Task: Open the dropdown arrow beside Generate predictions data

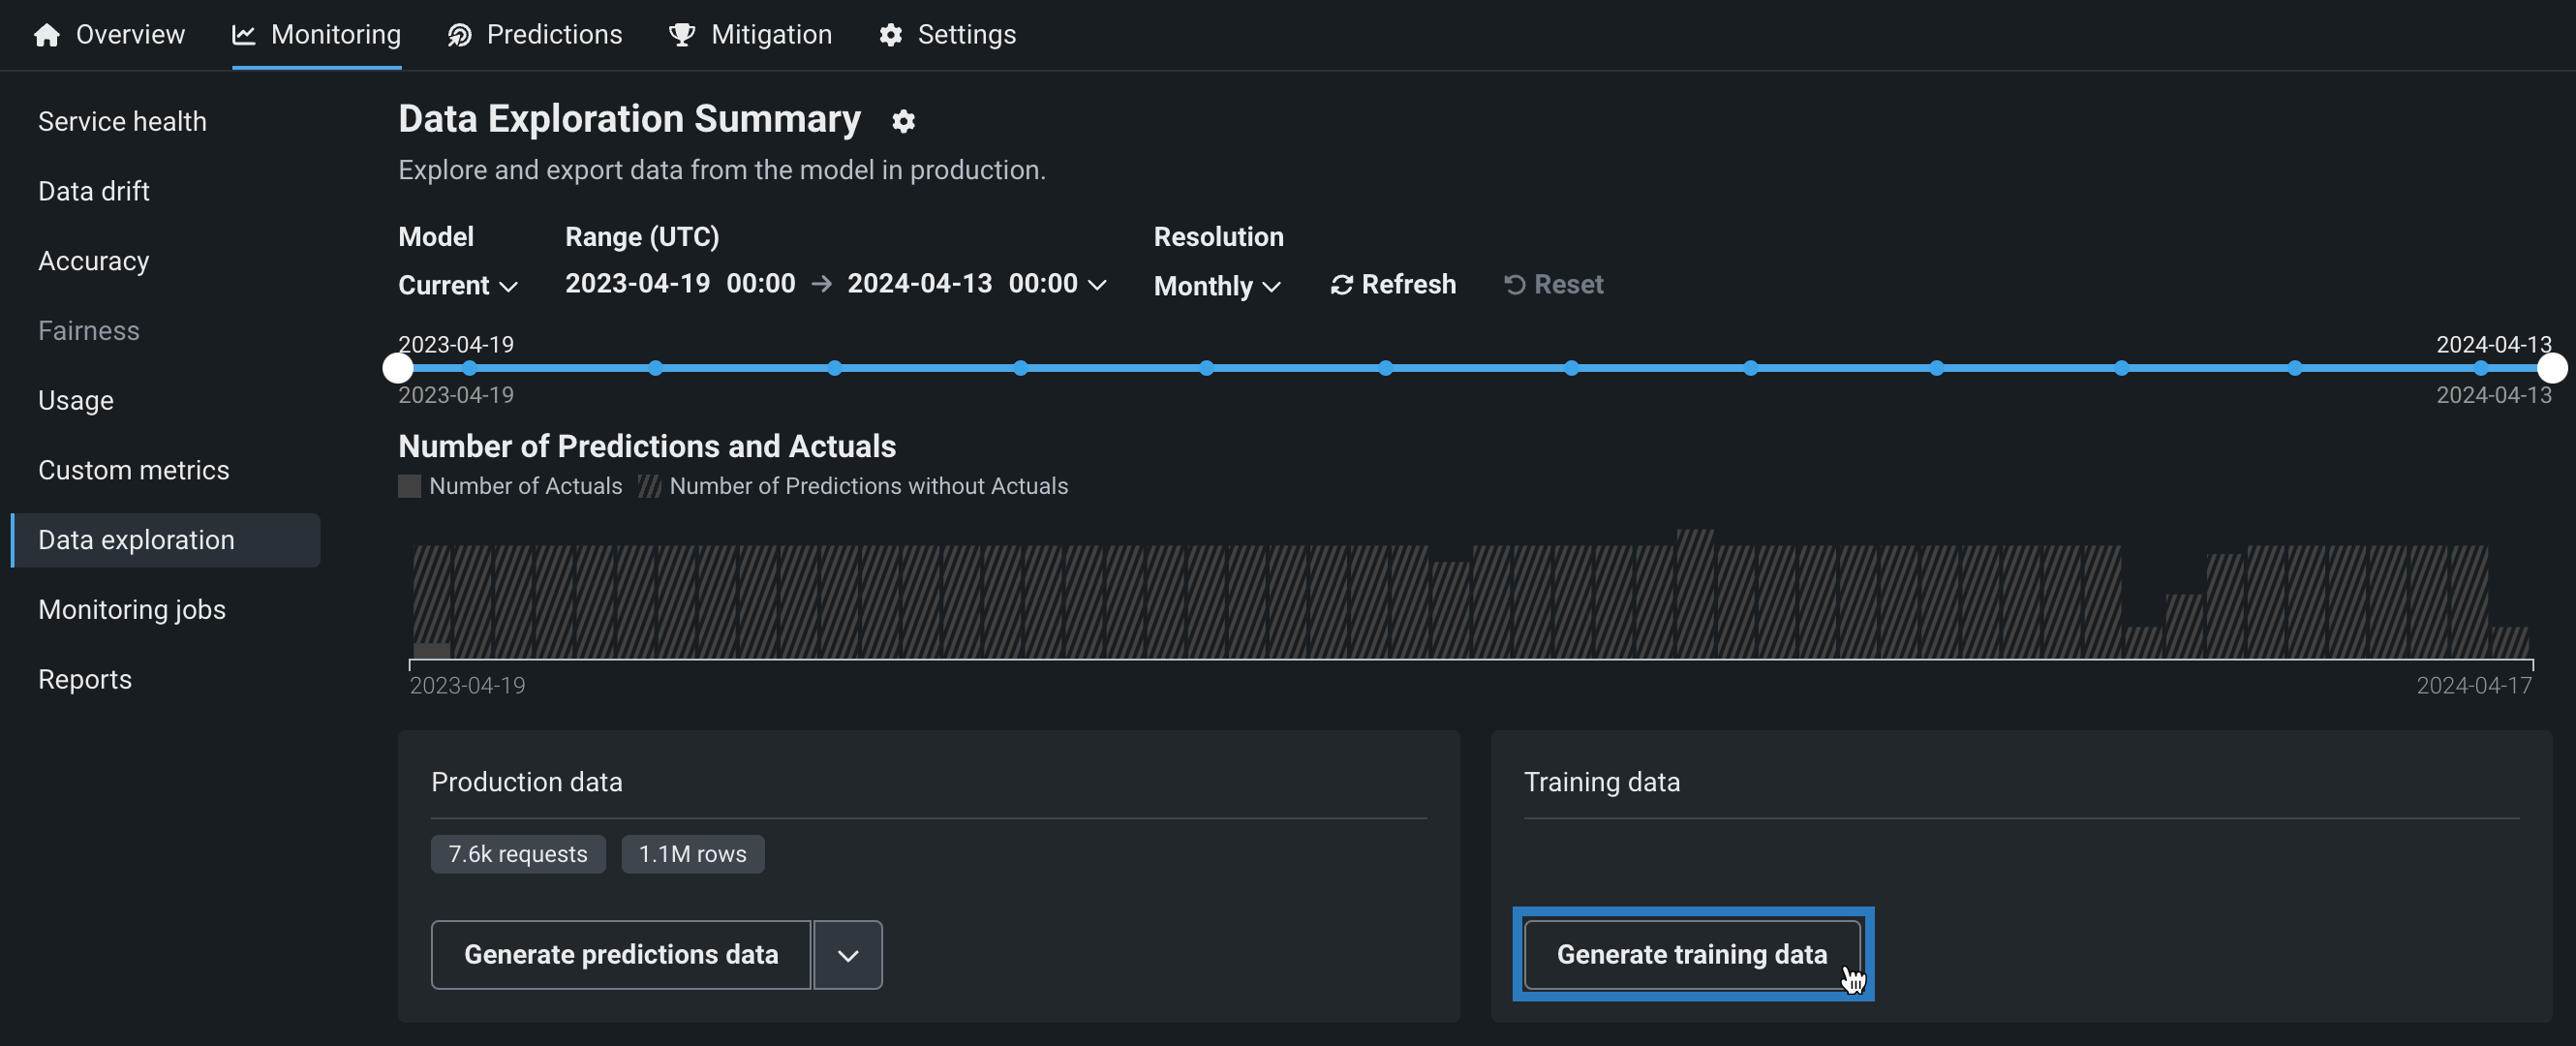Action: pos(847,955)
